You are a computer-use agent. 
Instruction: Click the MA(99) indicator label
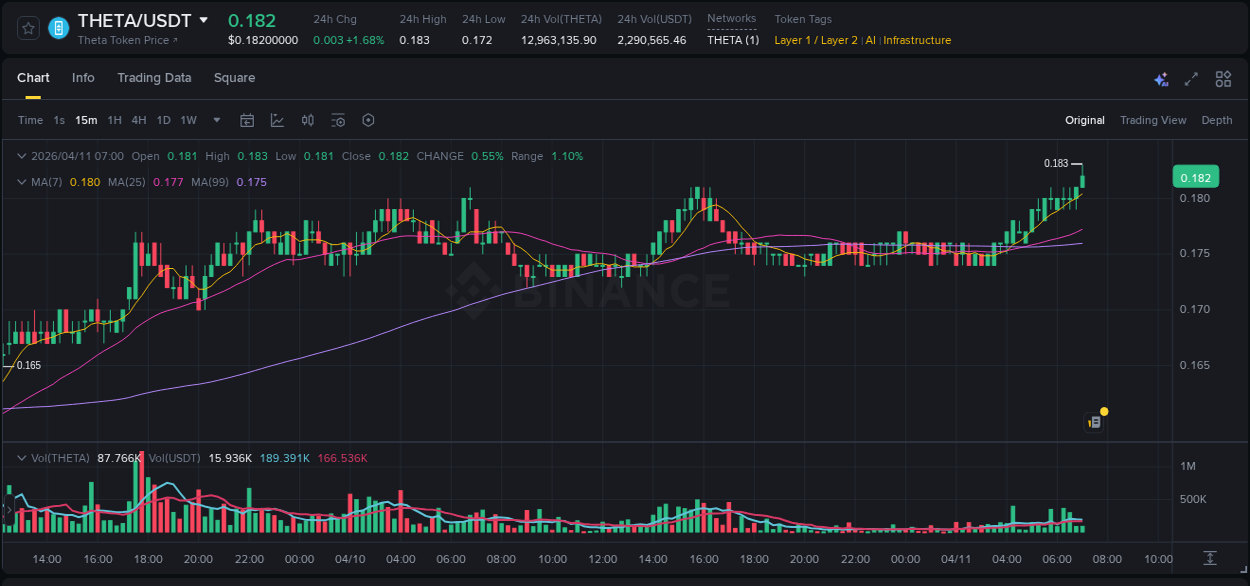(211, 182)
